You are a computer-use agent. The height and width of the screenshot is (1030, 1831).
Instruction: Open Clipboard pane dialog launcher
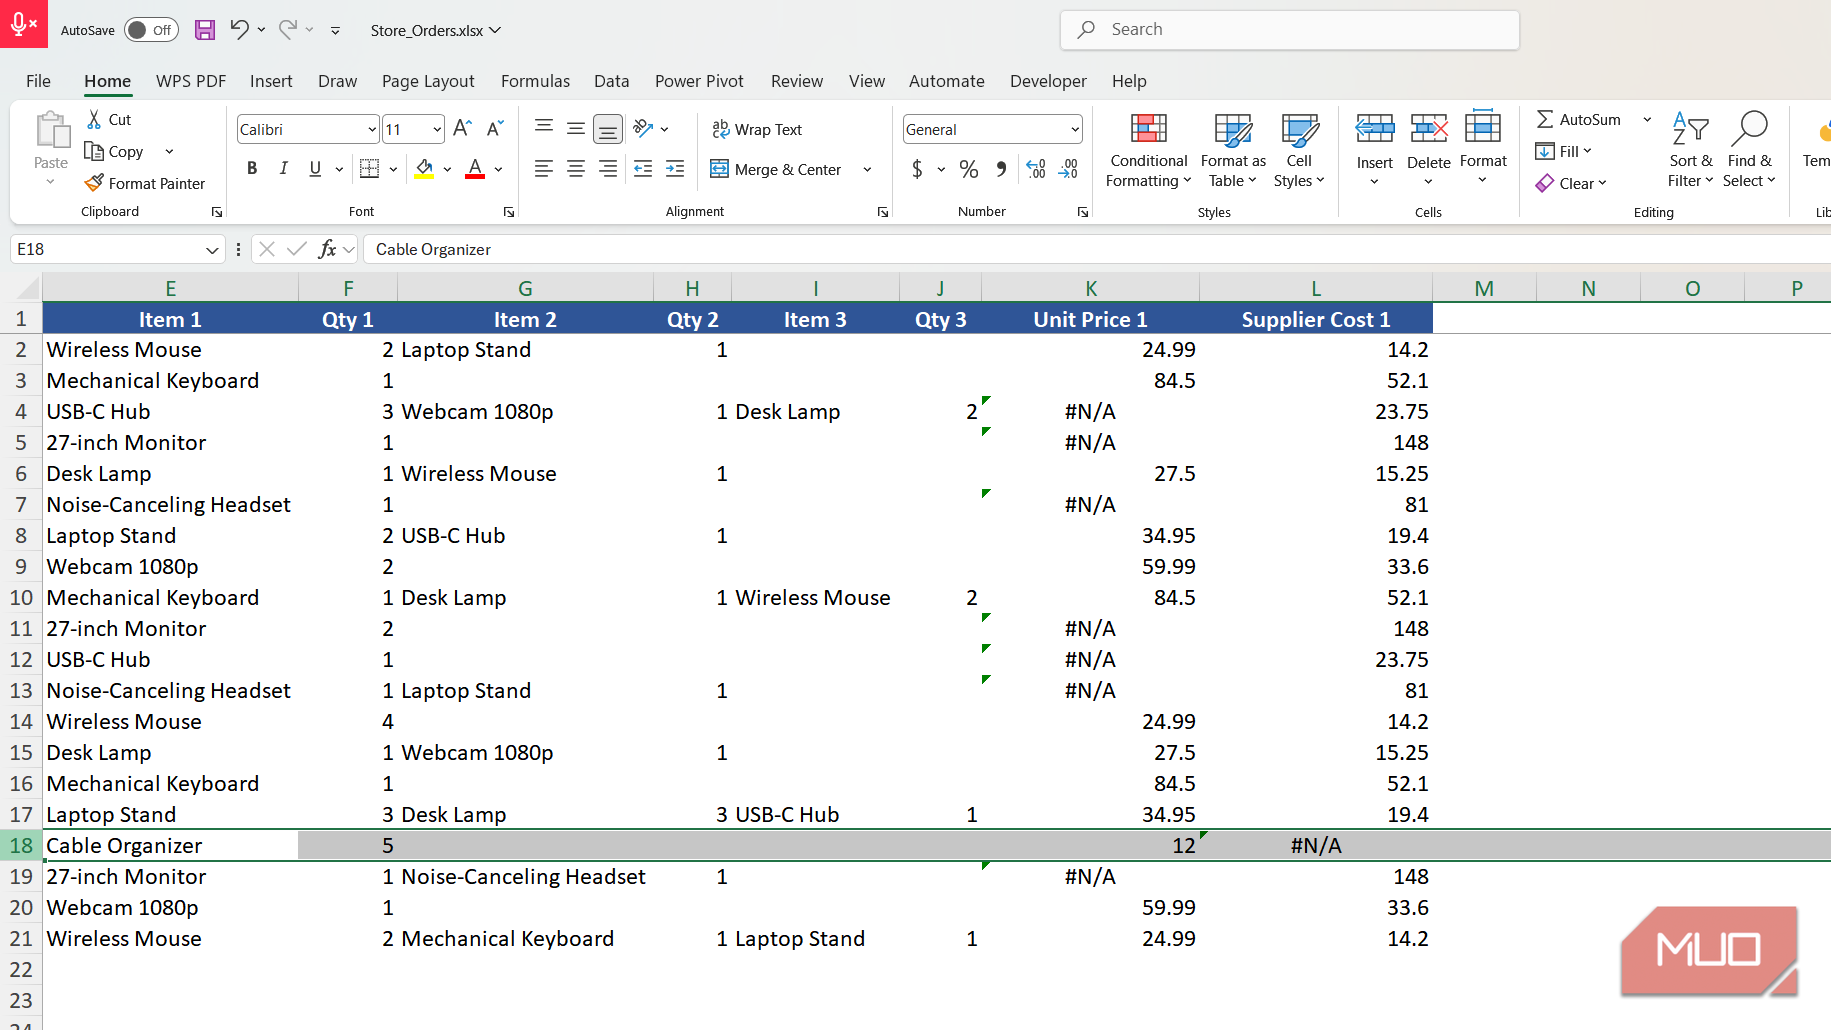click(216, 212)
